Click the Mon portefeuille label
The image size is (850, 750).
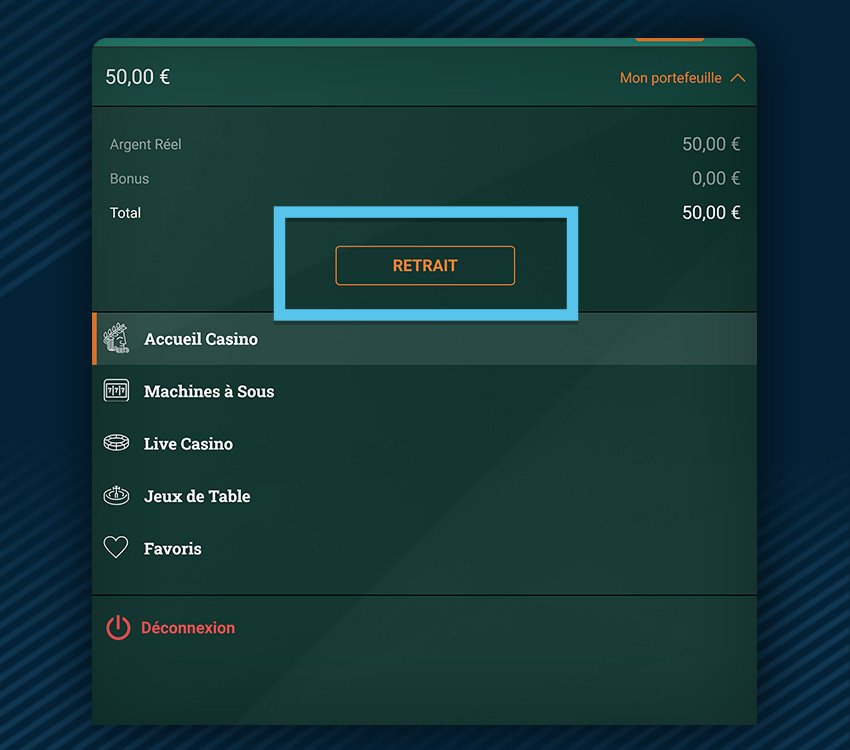point(670,78)
